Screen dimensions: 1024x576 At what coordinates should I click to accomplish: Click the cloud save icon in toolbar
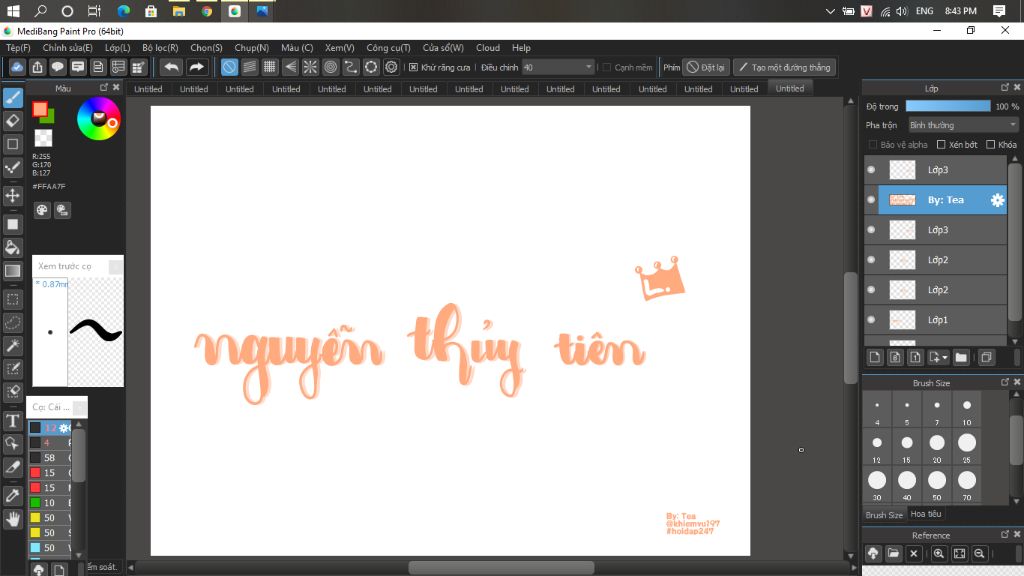point(17,67)
